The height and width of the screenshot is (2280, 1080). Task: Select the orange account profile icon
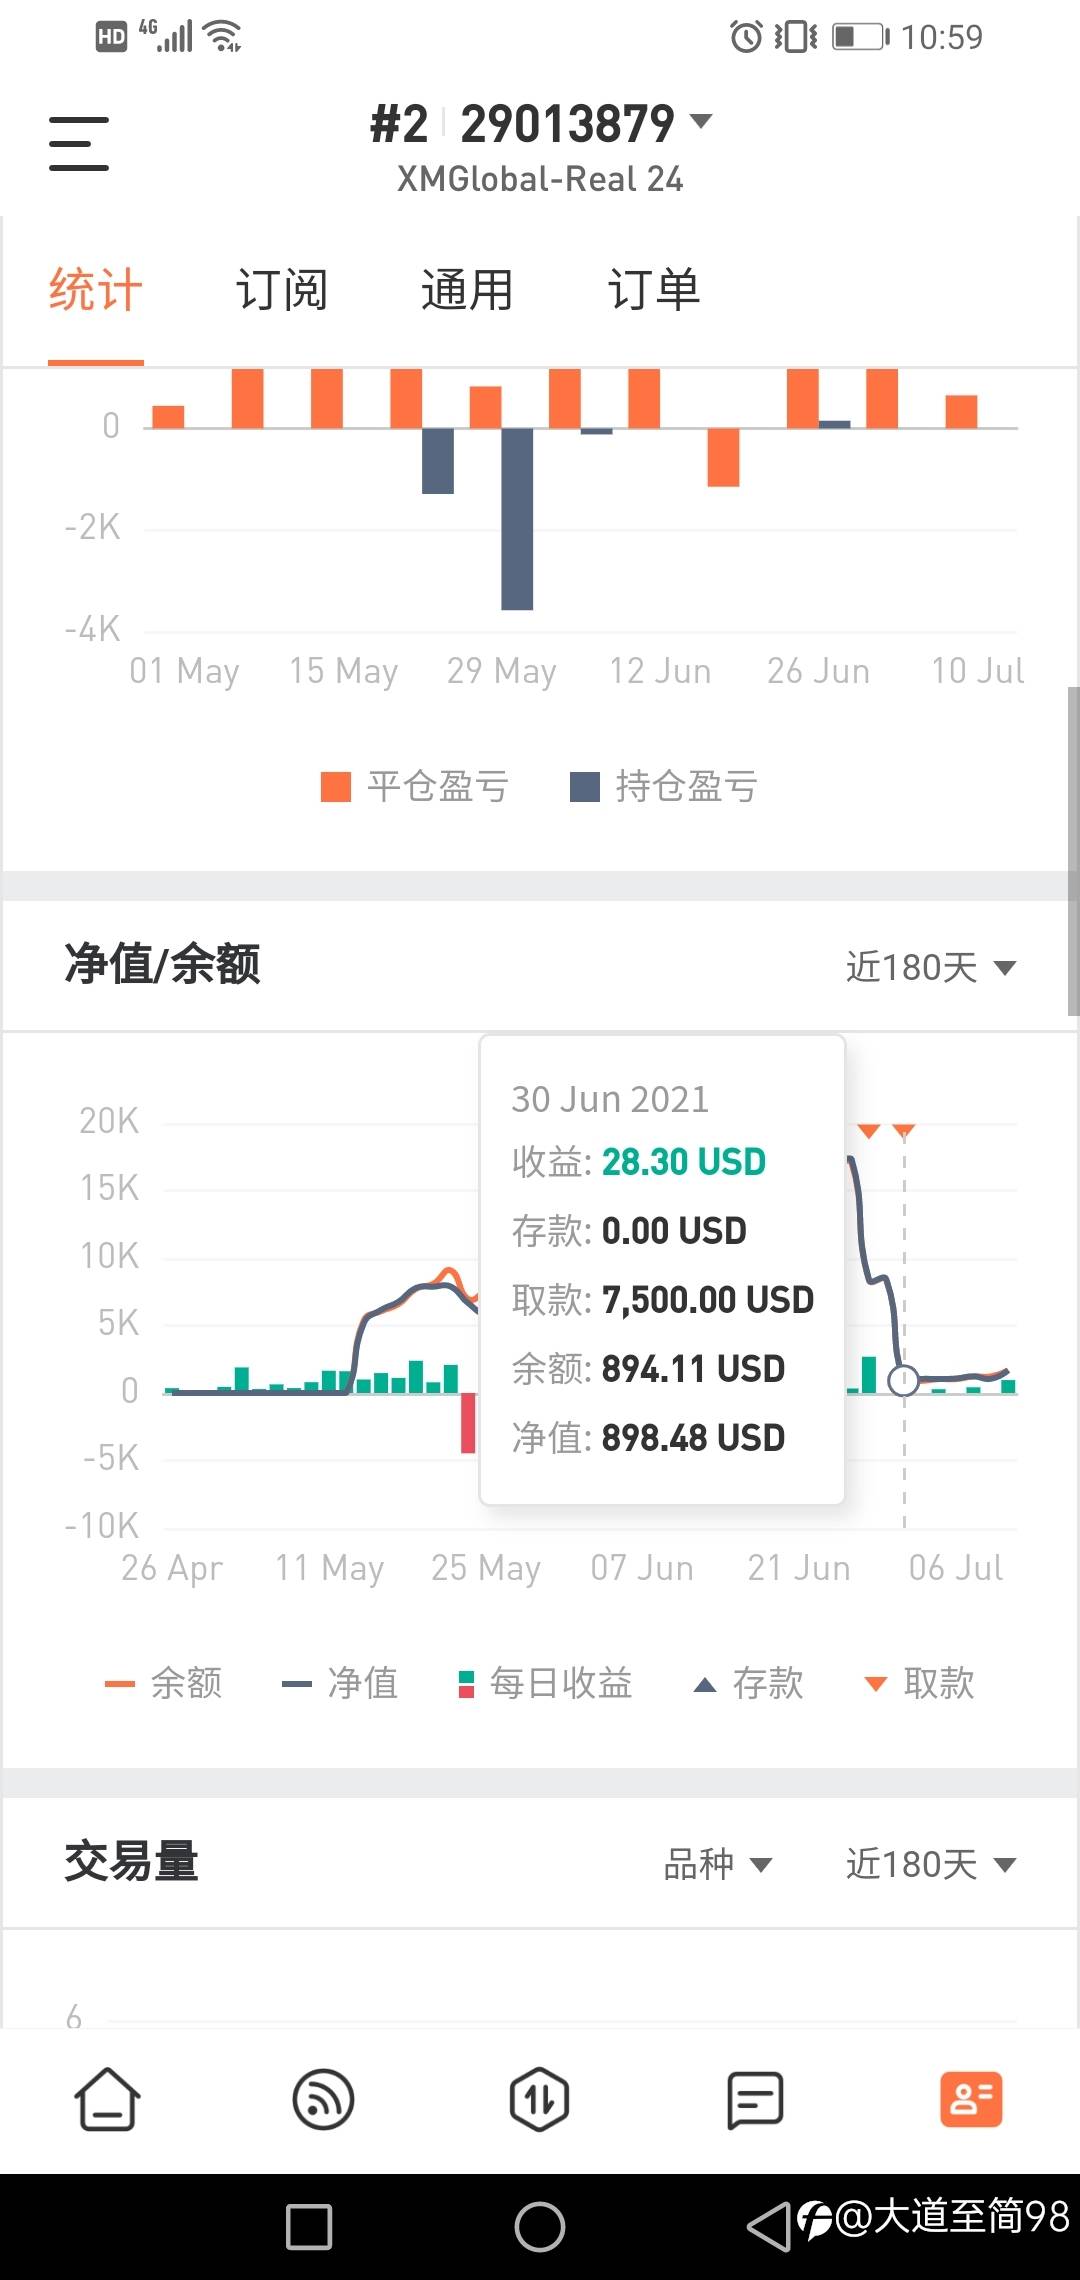[971, 2099]
